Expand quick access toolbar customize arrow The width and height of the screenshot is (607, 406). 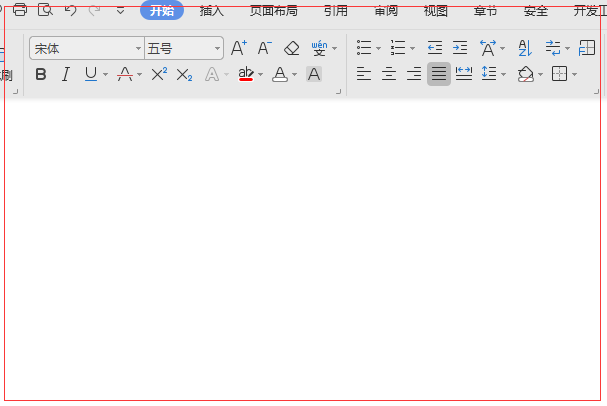pos(120,10)
